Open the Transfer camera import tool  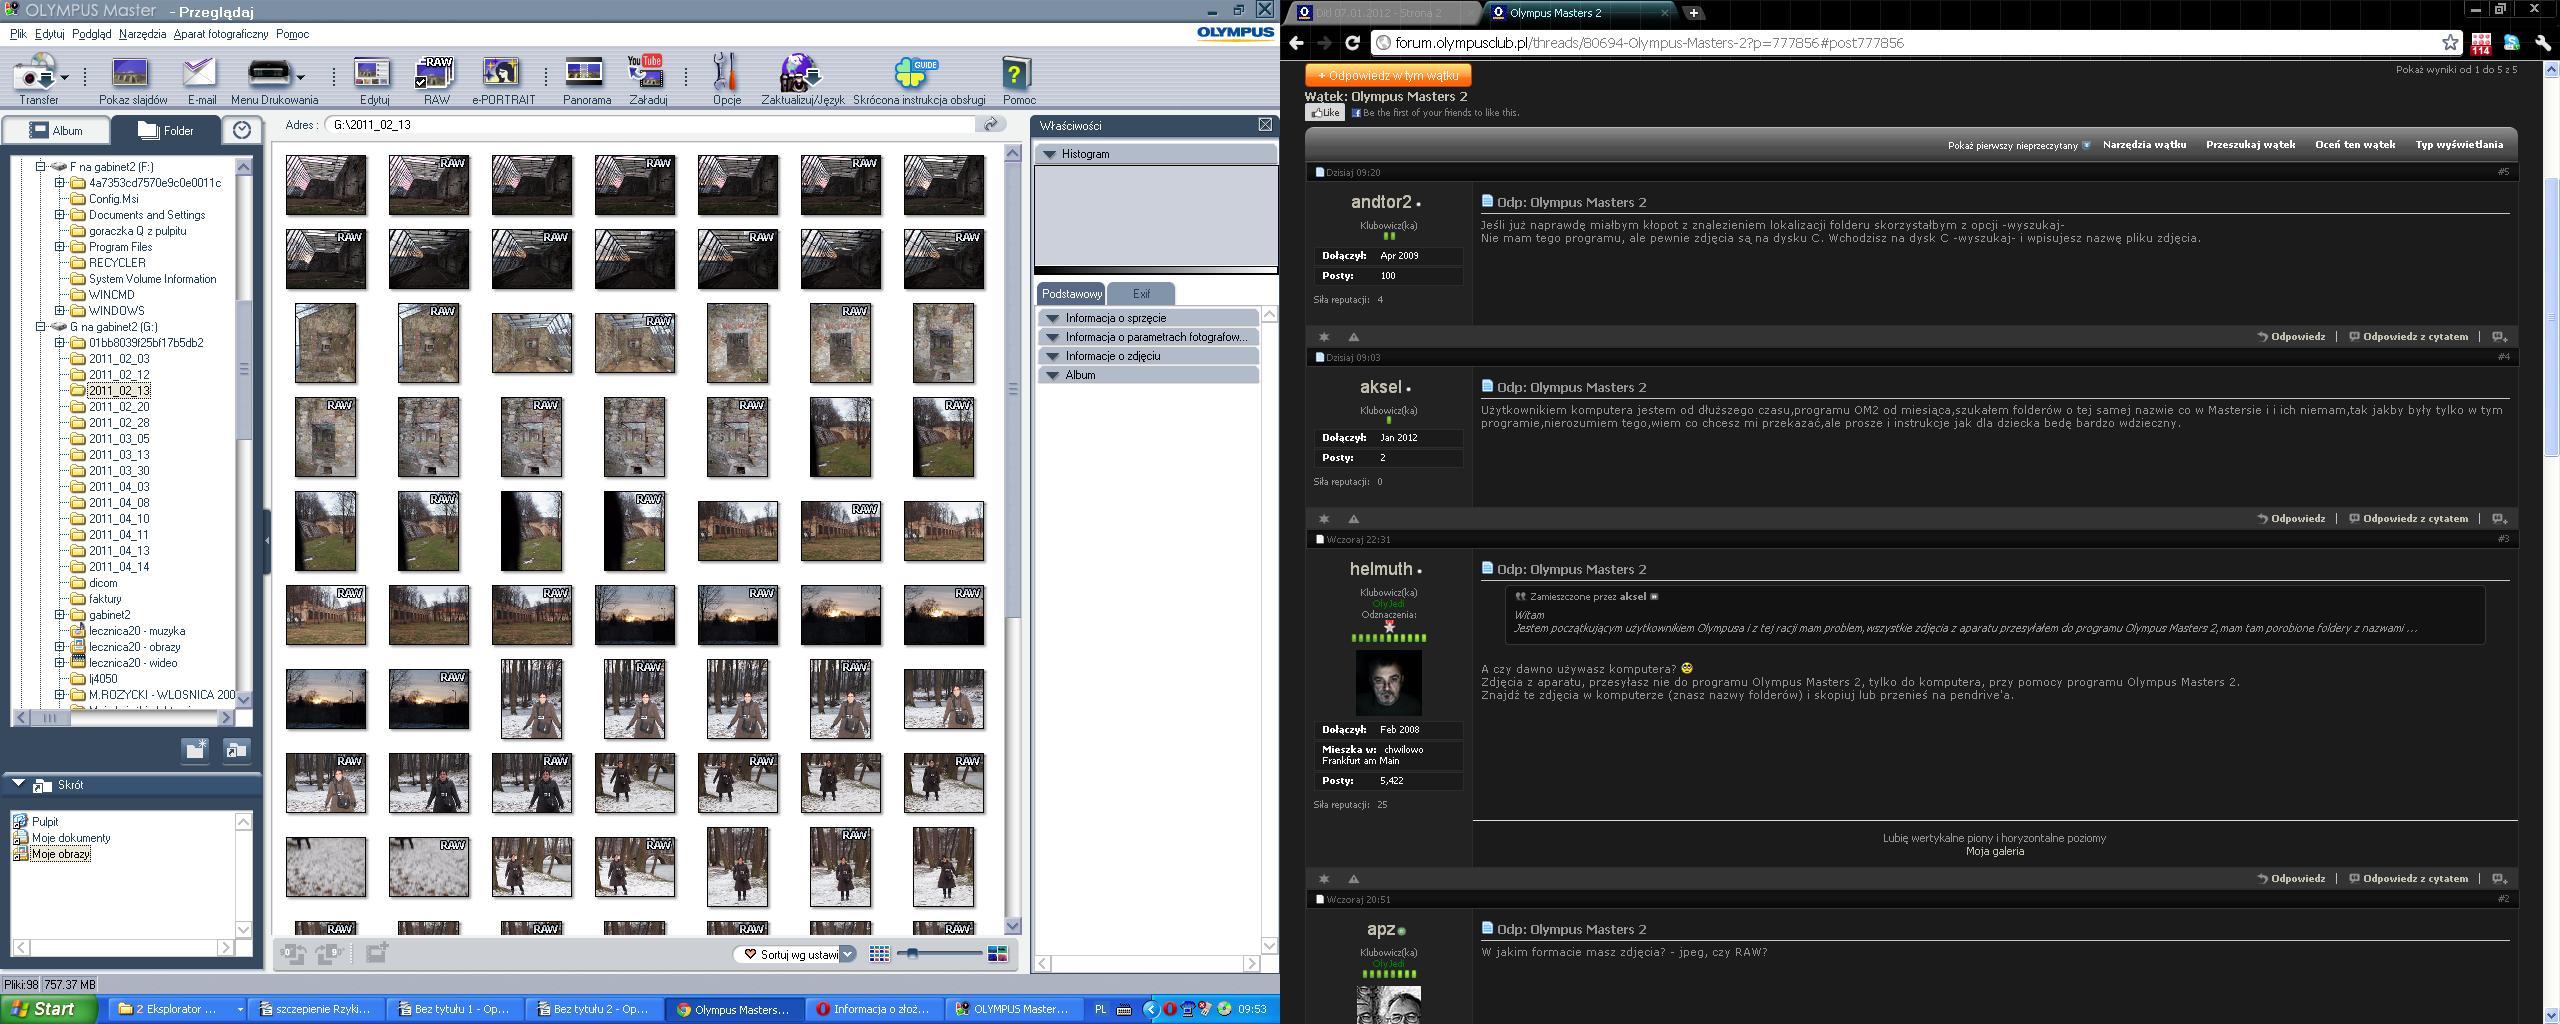(x=38, y=79)
